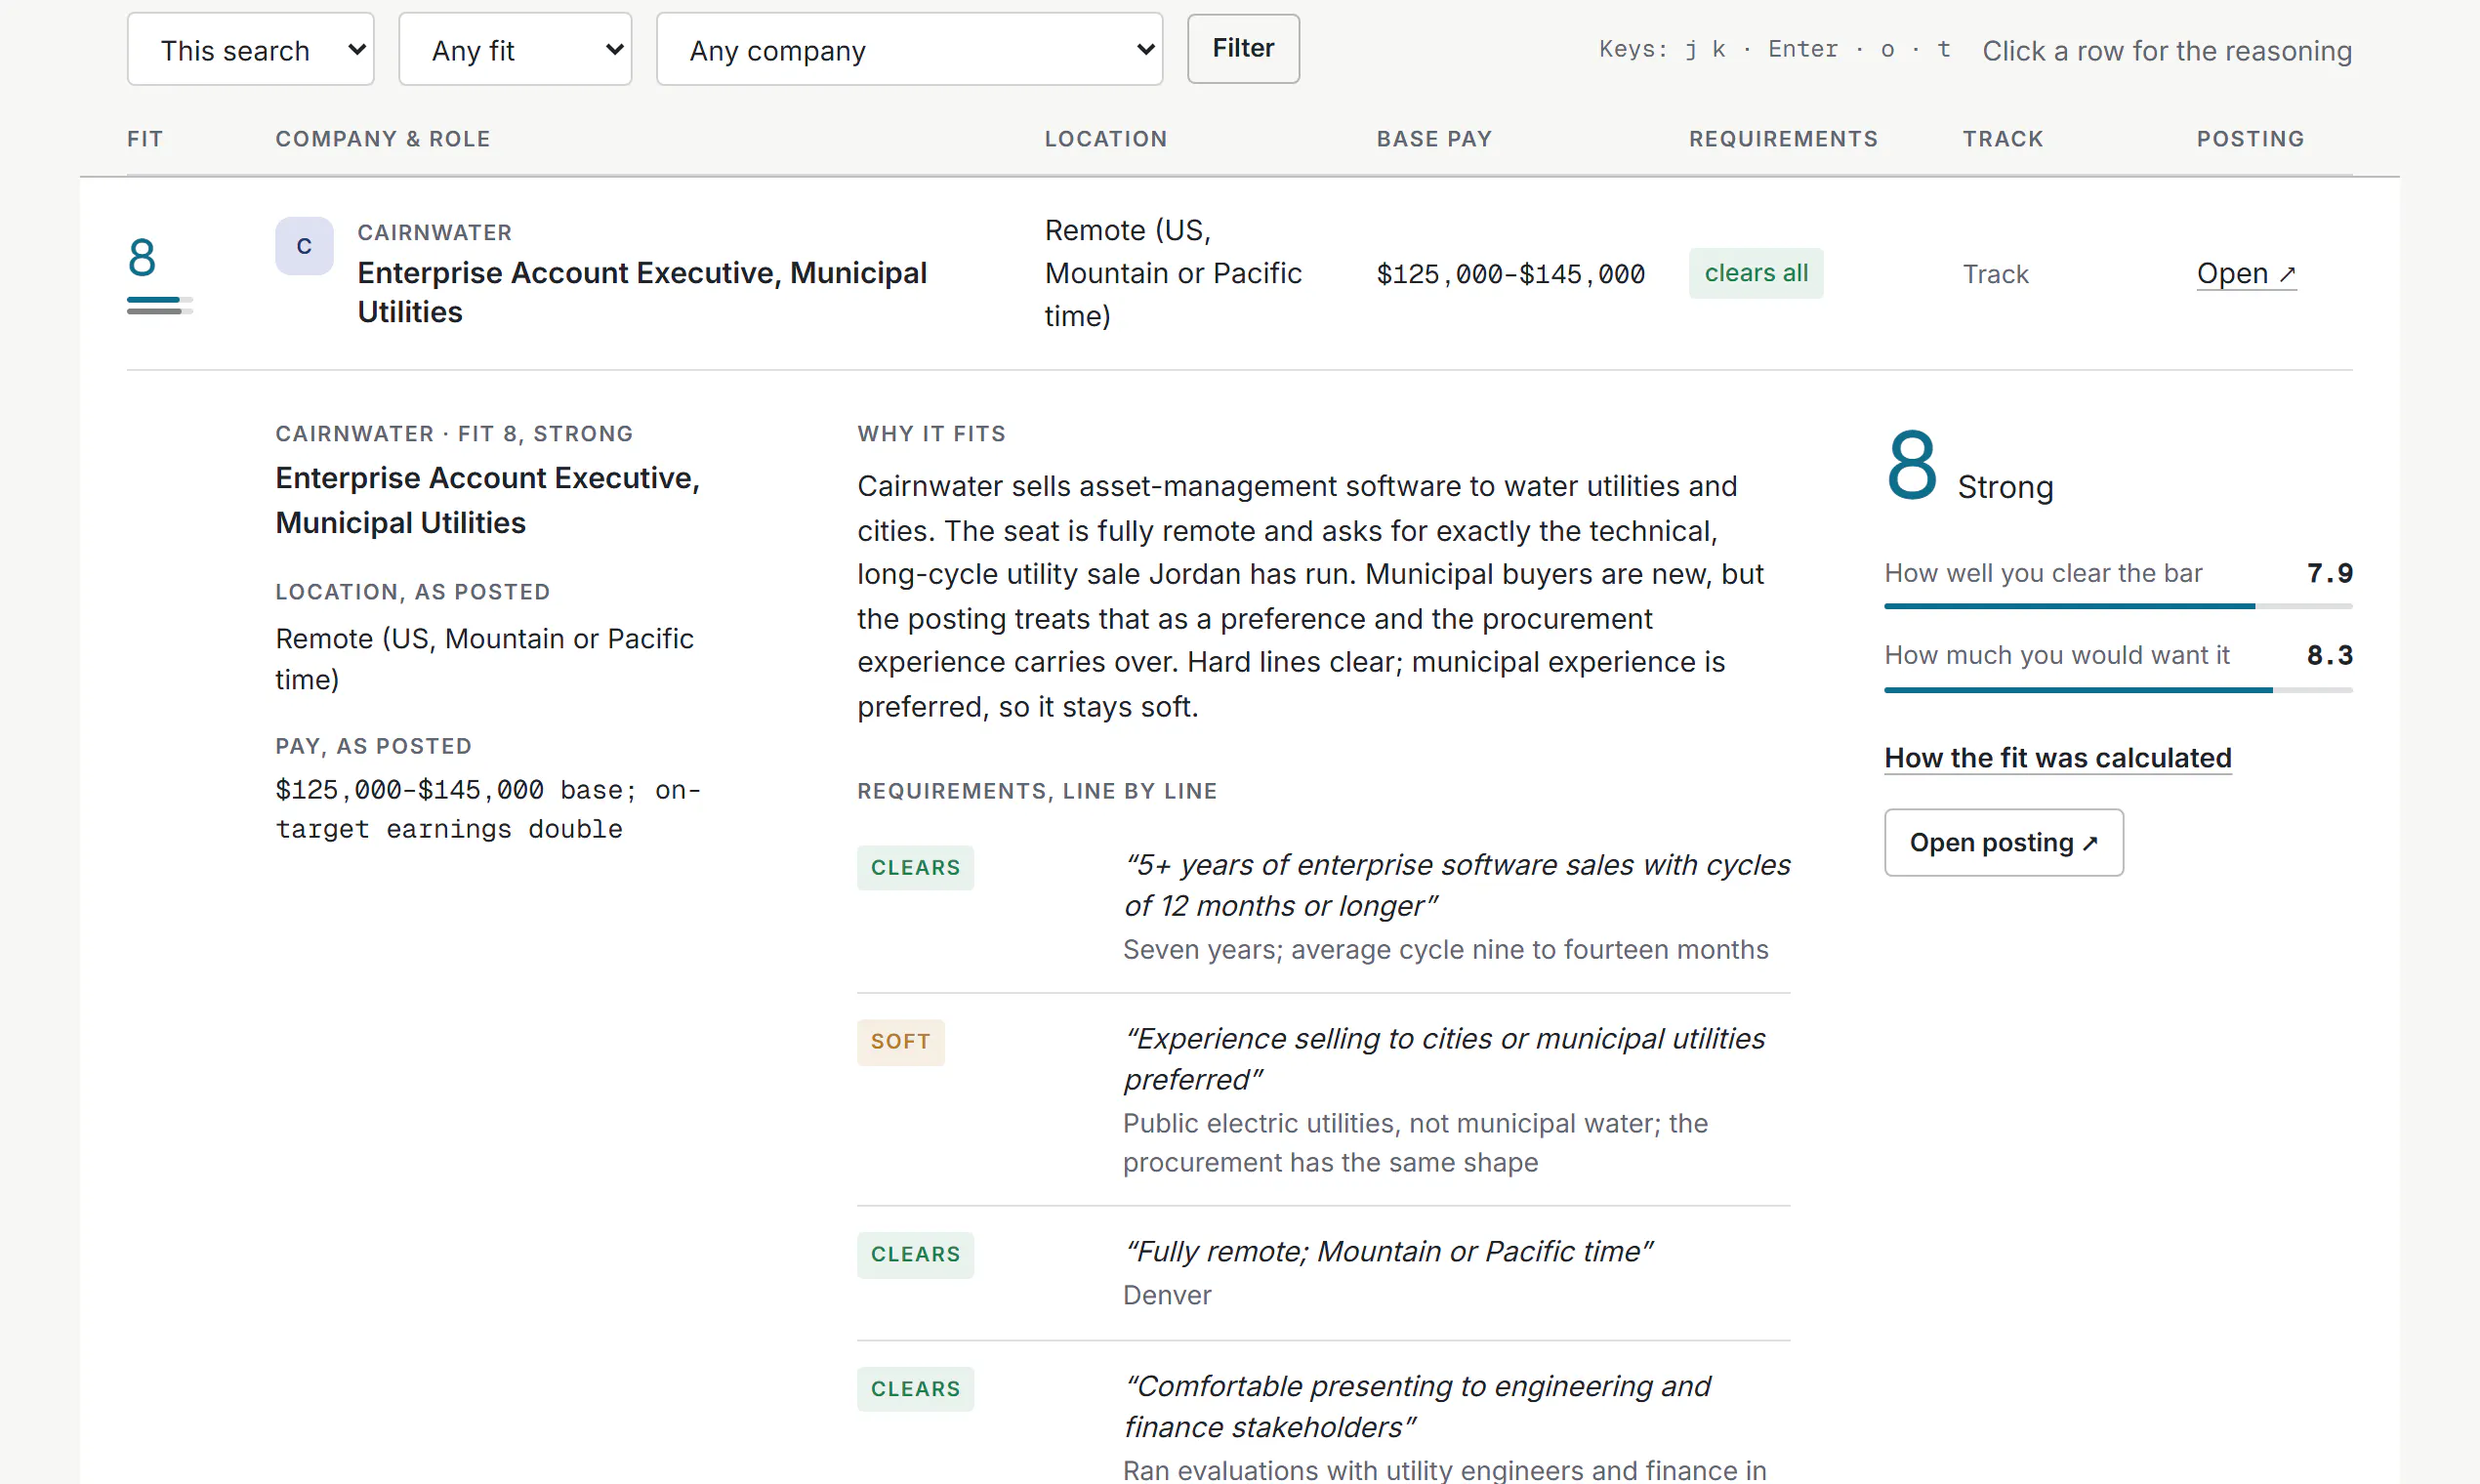Click the 'Denver' requirement note
The height and width of the screenshot is (1484, 2480).
point(1167,1296)
